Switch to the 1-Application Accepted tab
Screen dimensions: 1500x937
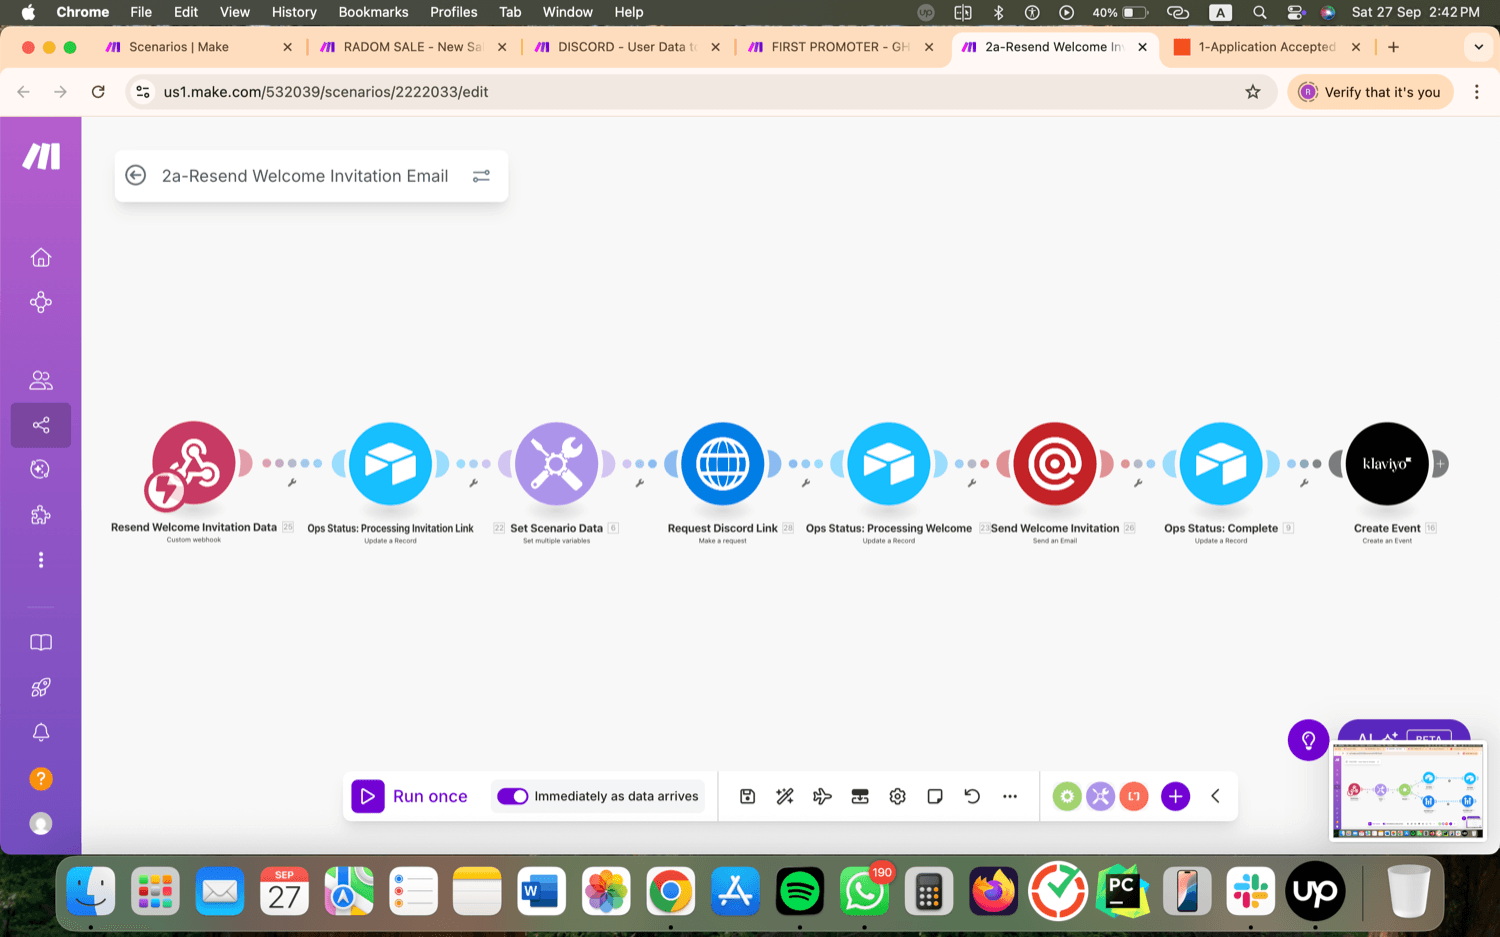coord(1266,47)
